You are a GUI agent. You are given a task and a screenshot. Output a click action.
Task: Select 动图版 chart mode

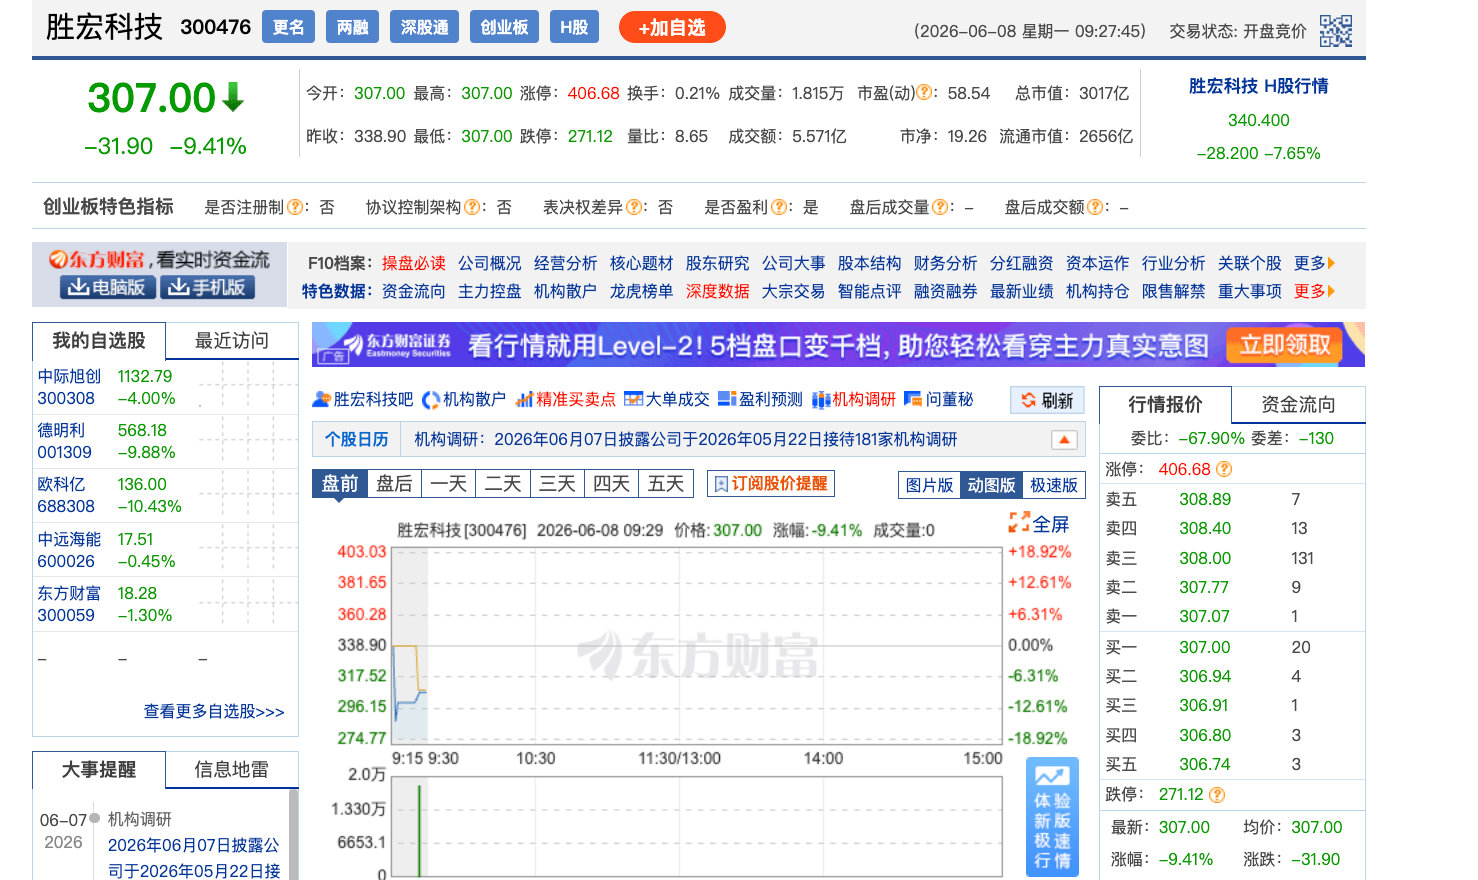pos(991,485)
